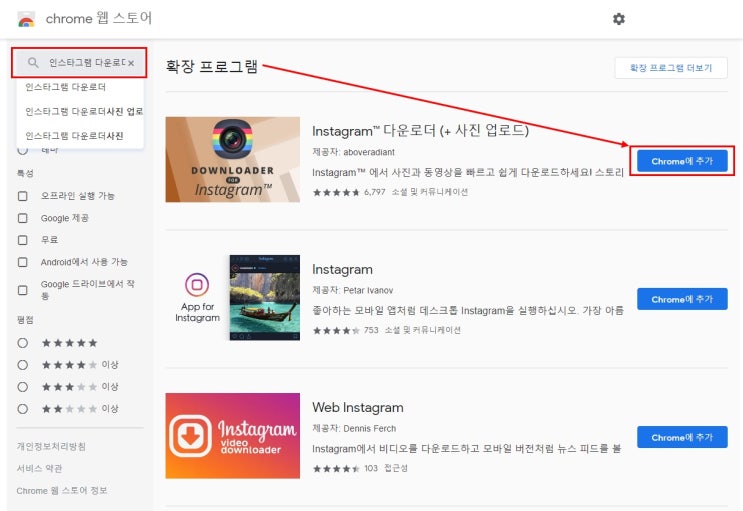
Task: Click provider text Dennis Ferch
Action: [x=369, y=429]
